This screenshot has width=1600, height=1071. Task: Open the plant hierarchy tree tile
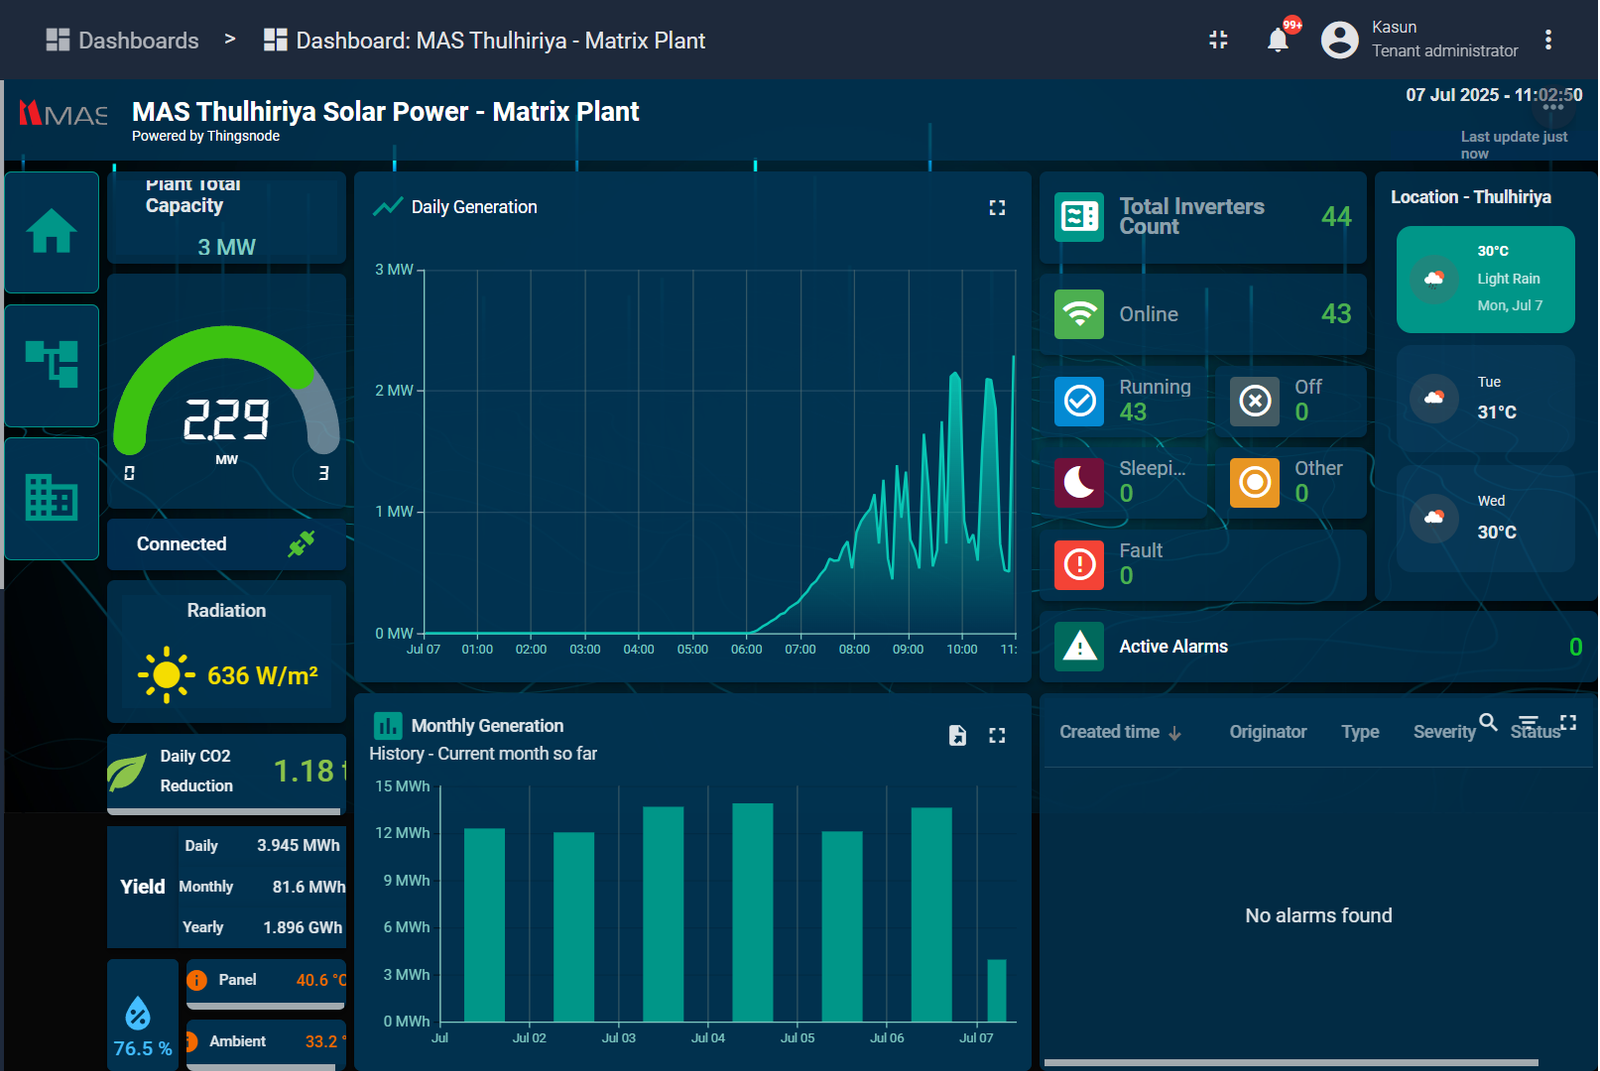pos(51,365)
